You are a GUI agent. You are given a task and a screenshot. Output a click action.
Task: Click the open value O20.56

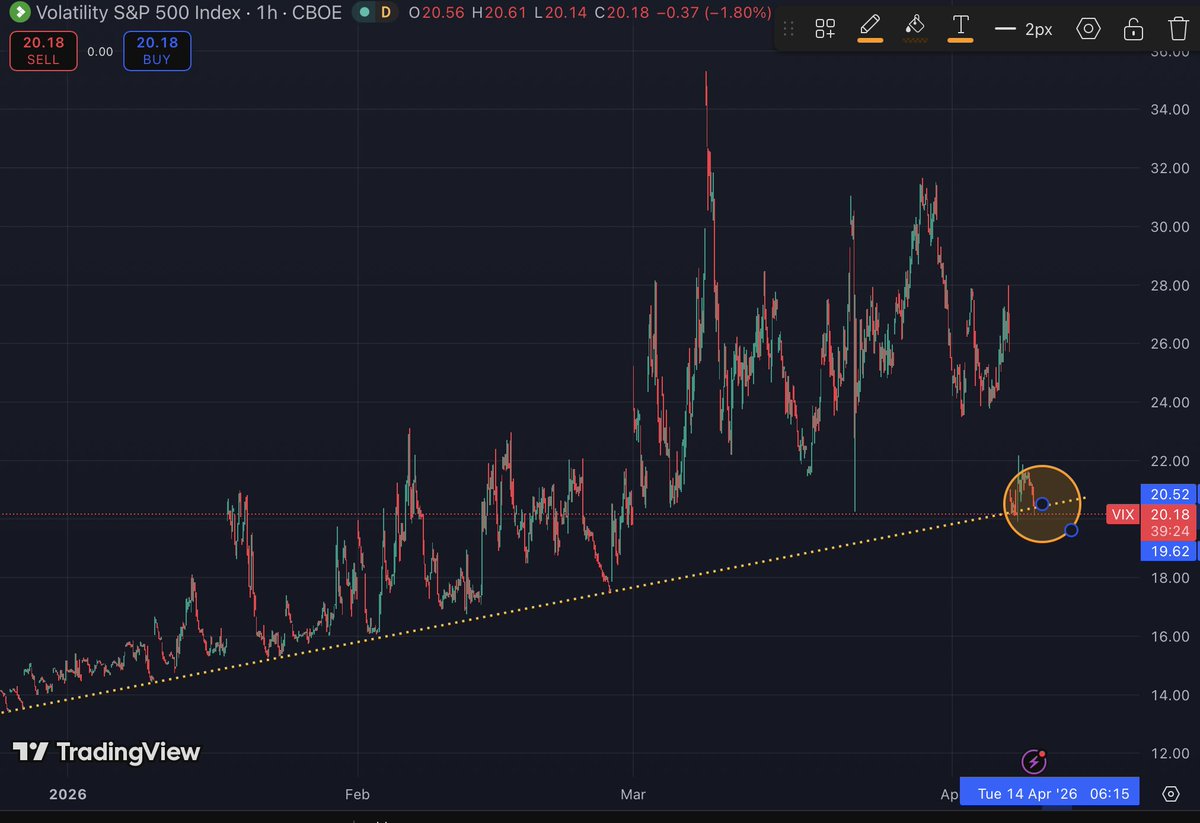tap(437, 13)
